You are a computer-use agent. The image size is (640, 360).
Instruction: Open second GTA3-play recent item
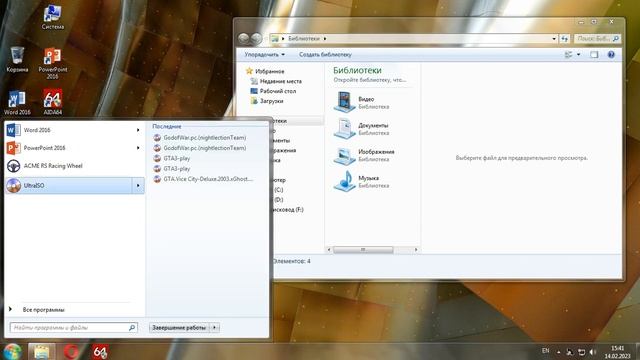[172, 168]
